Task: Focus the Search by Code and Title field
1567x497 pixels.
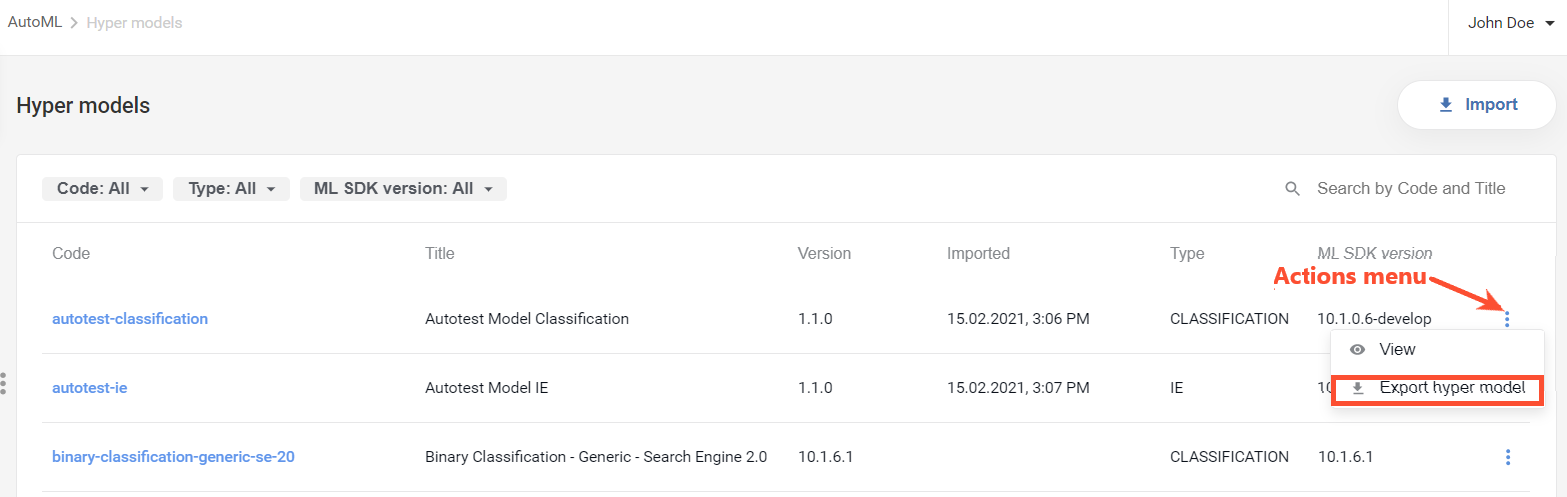Action: (1411, 188)
